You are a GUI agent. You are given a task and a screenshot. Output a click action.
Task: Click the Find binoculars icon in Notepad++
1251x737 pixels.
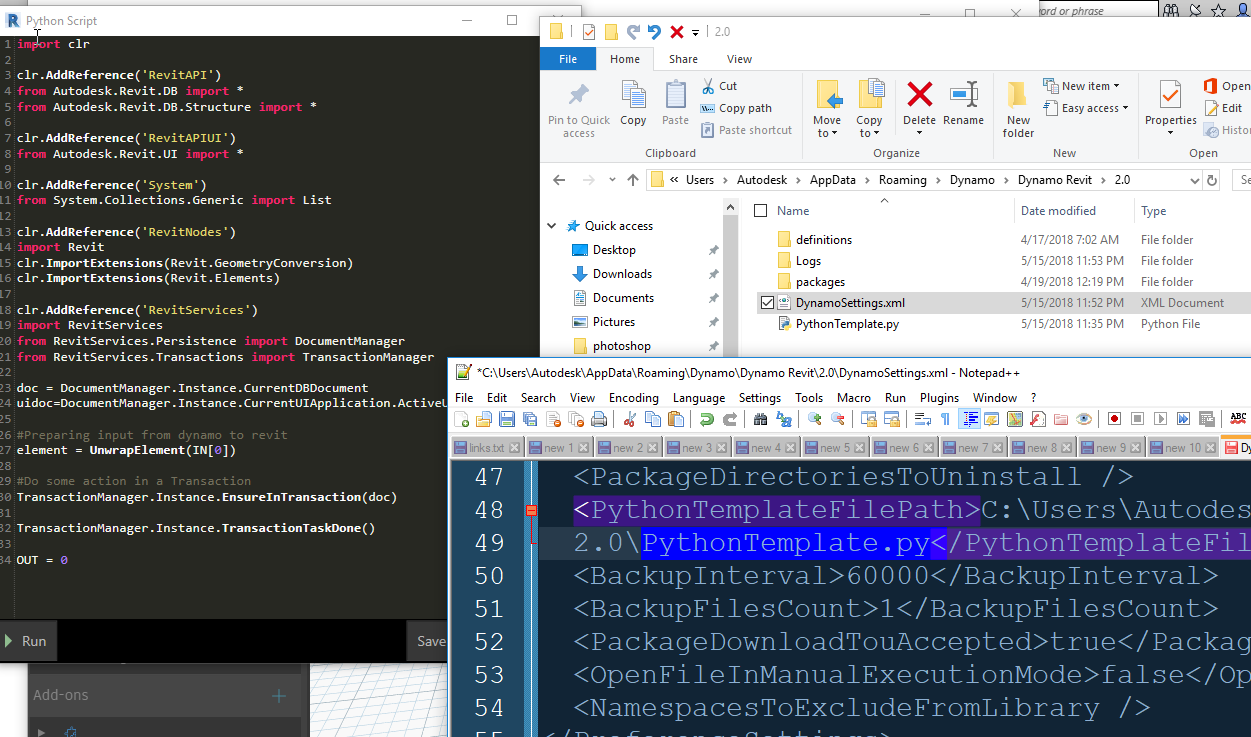tap(760, 419)
